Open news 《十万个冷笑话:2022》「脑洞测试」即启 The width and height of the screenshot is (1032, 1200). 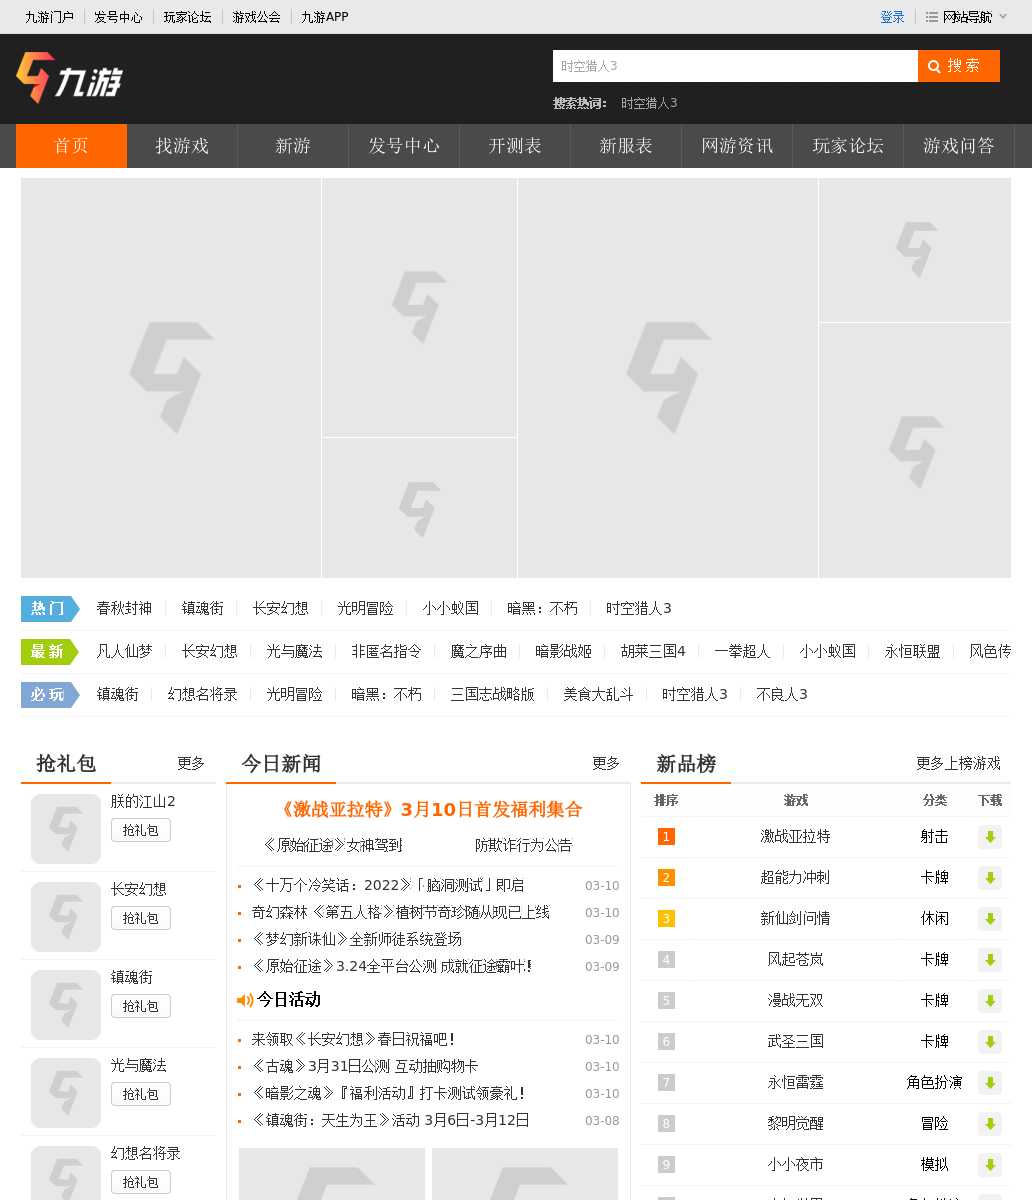point(387,885)
